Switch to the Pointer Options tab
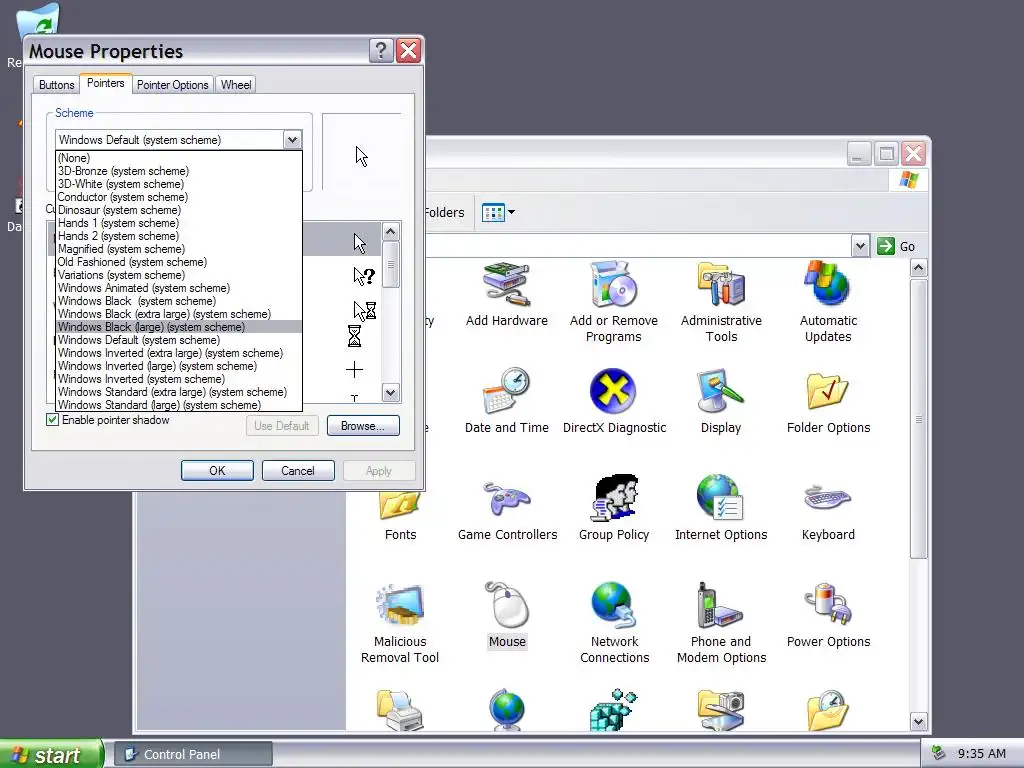Image resolution: width=1024 pixels, height=768 pixels. (x=172, y=85)
